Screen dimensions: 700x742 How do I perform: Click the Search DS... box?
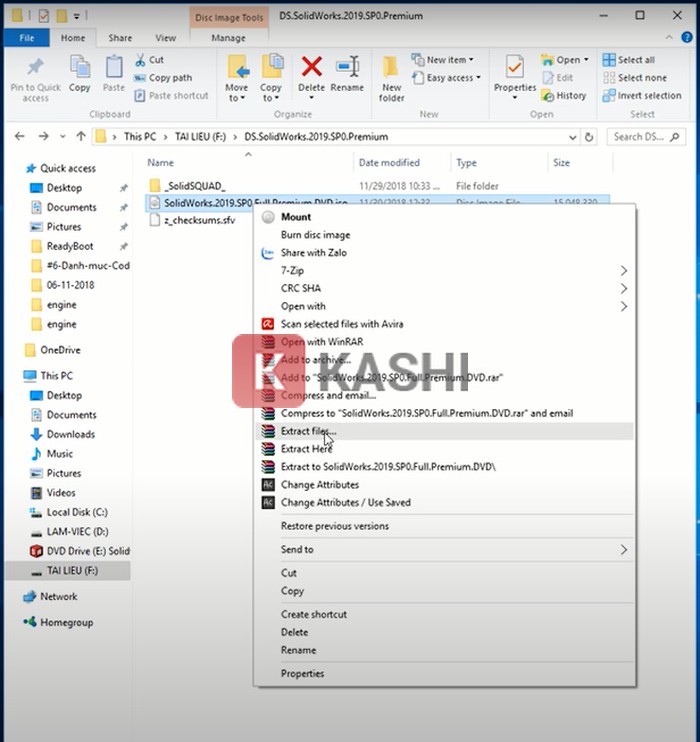coord(646,137)
